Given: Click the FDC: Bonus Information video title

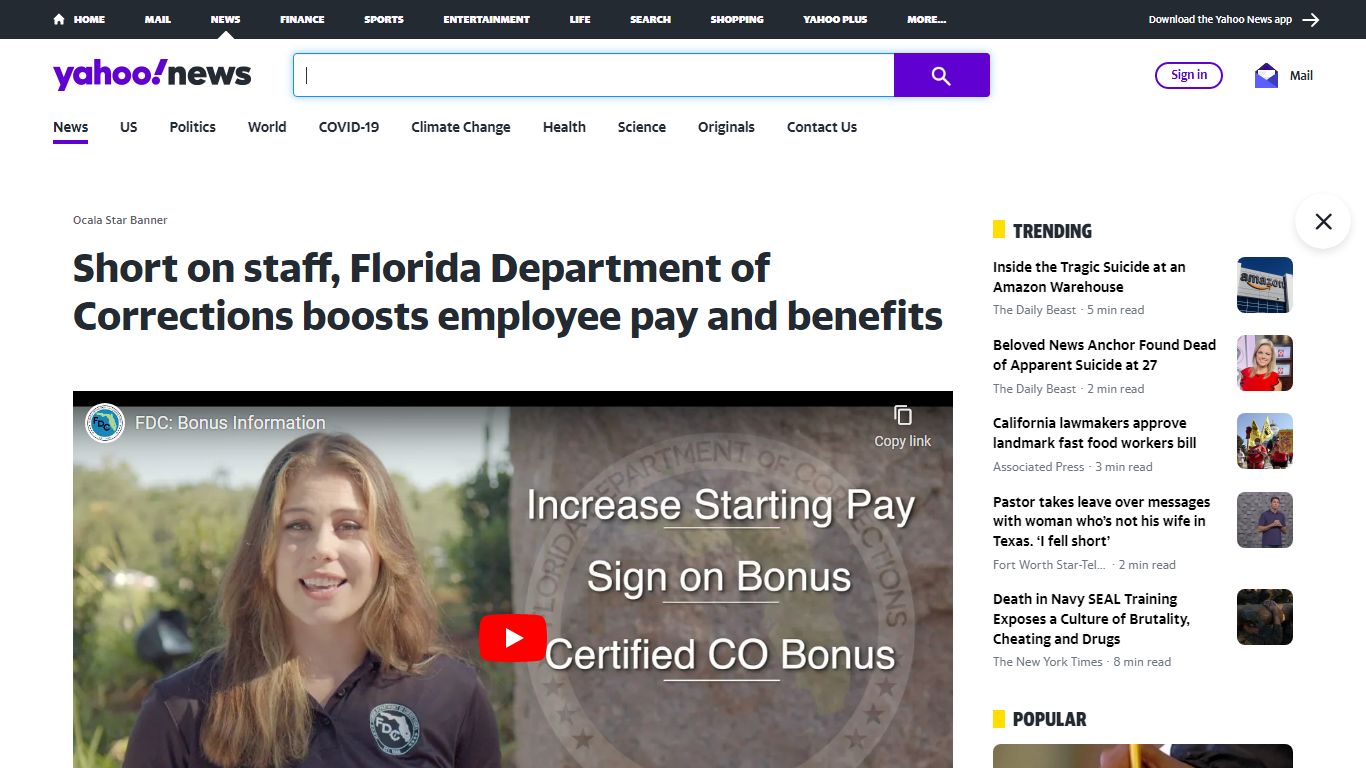Looking at the screenshot, I should 230,423.
